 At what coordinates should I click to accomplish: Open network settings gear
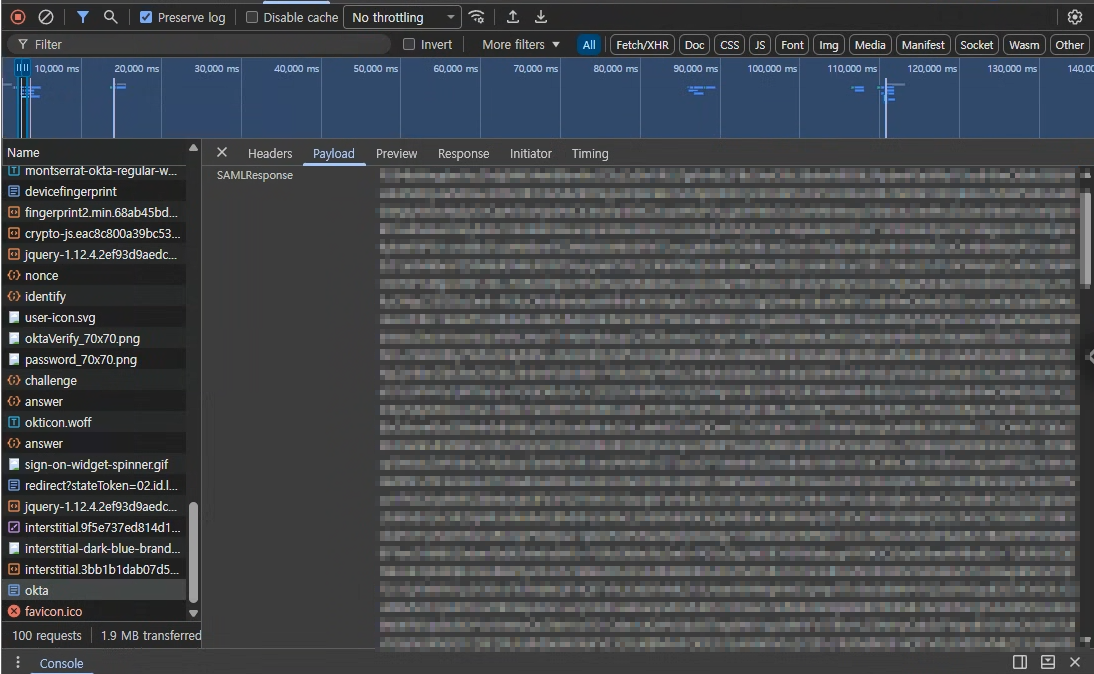1074,17
